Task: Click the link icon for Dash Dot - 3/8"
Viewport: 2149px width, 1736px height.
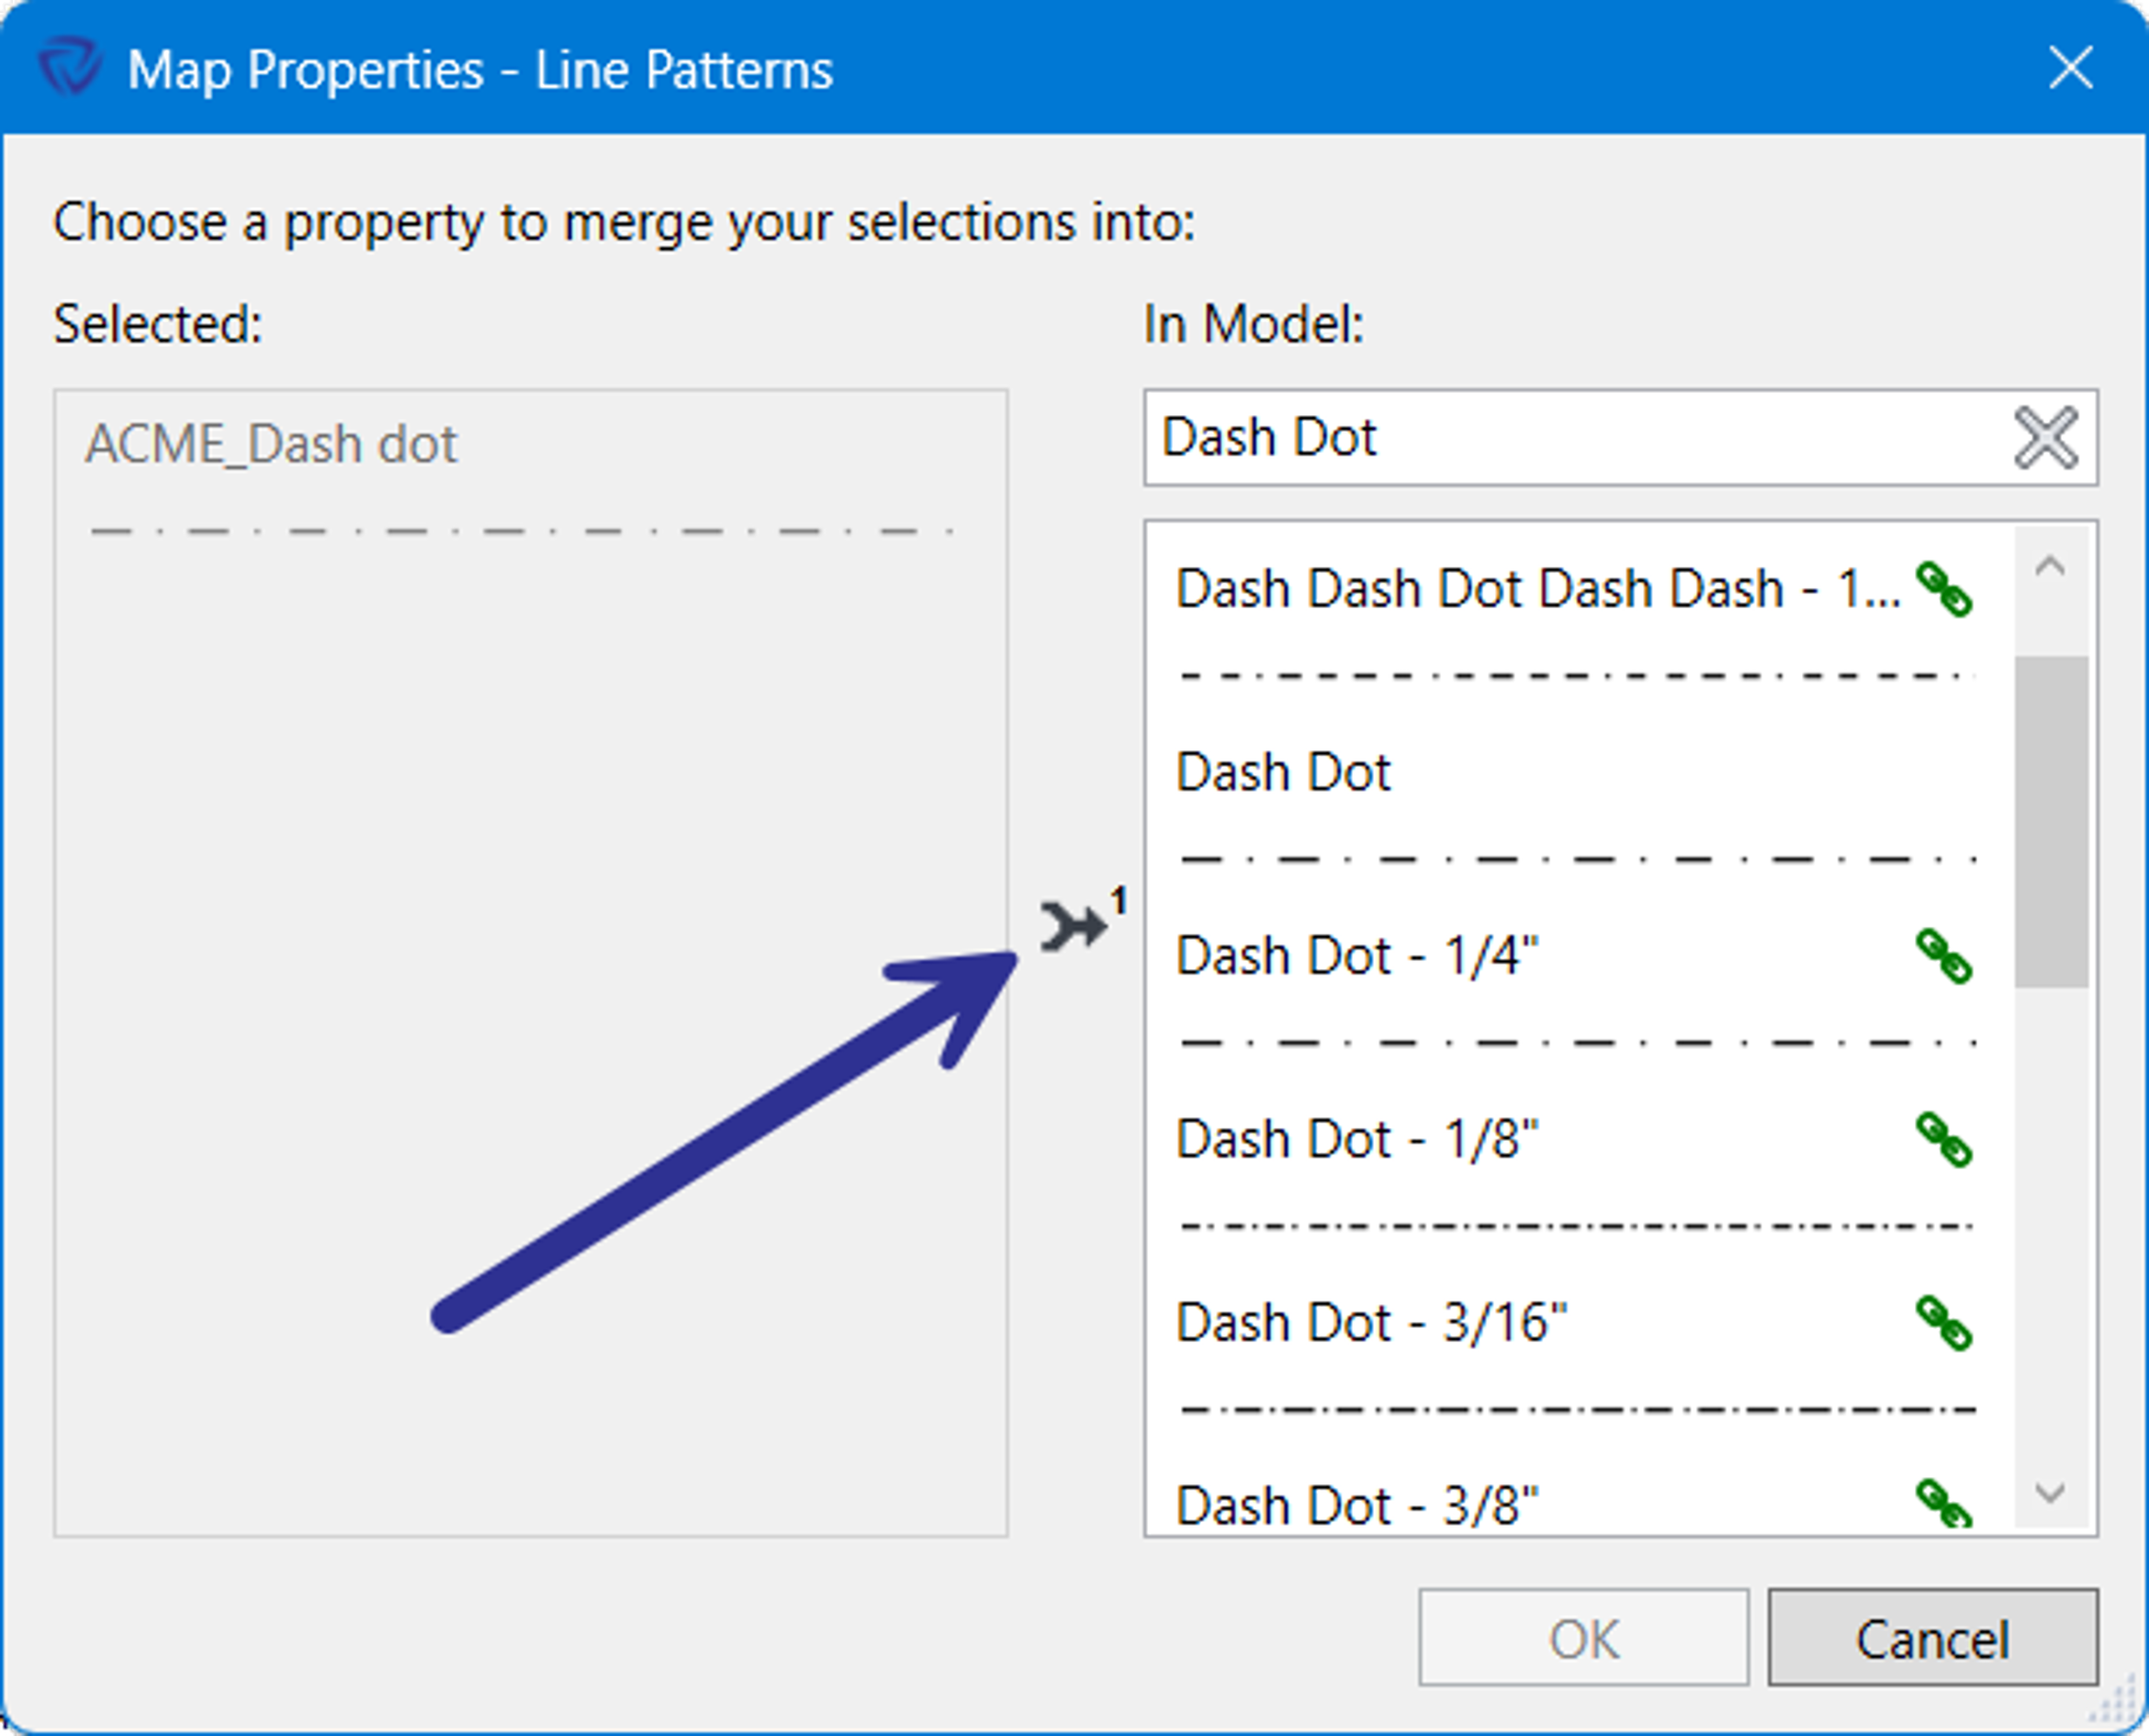Action: click(x=1943, y=1503)
